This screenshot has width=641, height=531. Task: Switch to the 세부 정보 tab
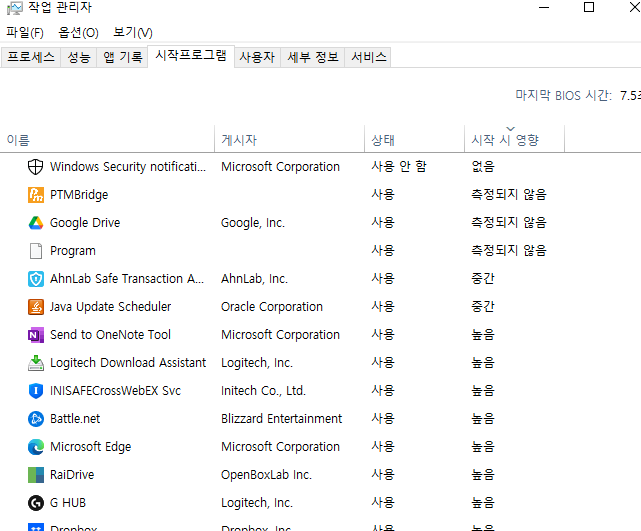(x=313, y=57)
